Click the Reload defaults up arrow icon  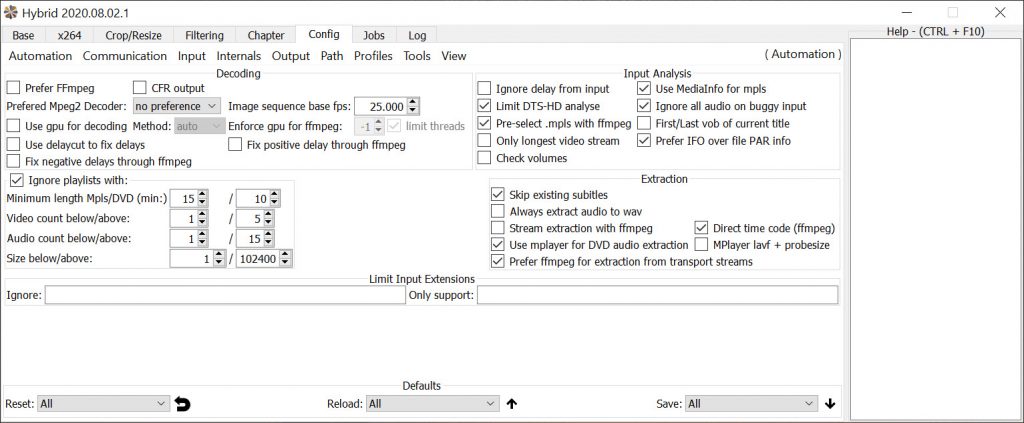(x=512, y=404)
